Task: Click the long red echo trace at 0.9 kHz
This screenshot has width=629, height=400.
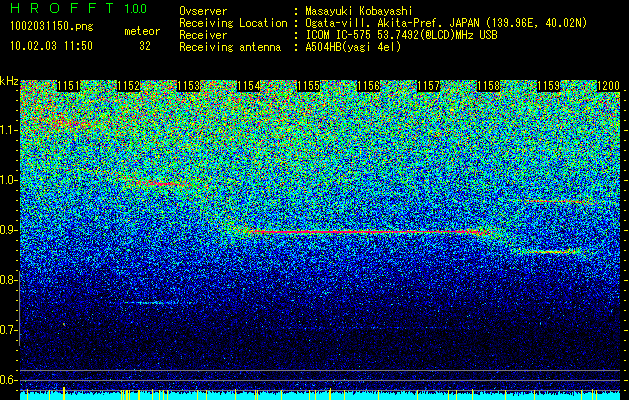Action: coord(365,232)
